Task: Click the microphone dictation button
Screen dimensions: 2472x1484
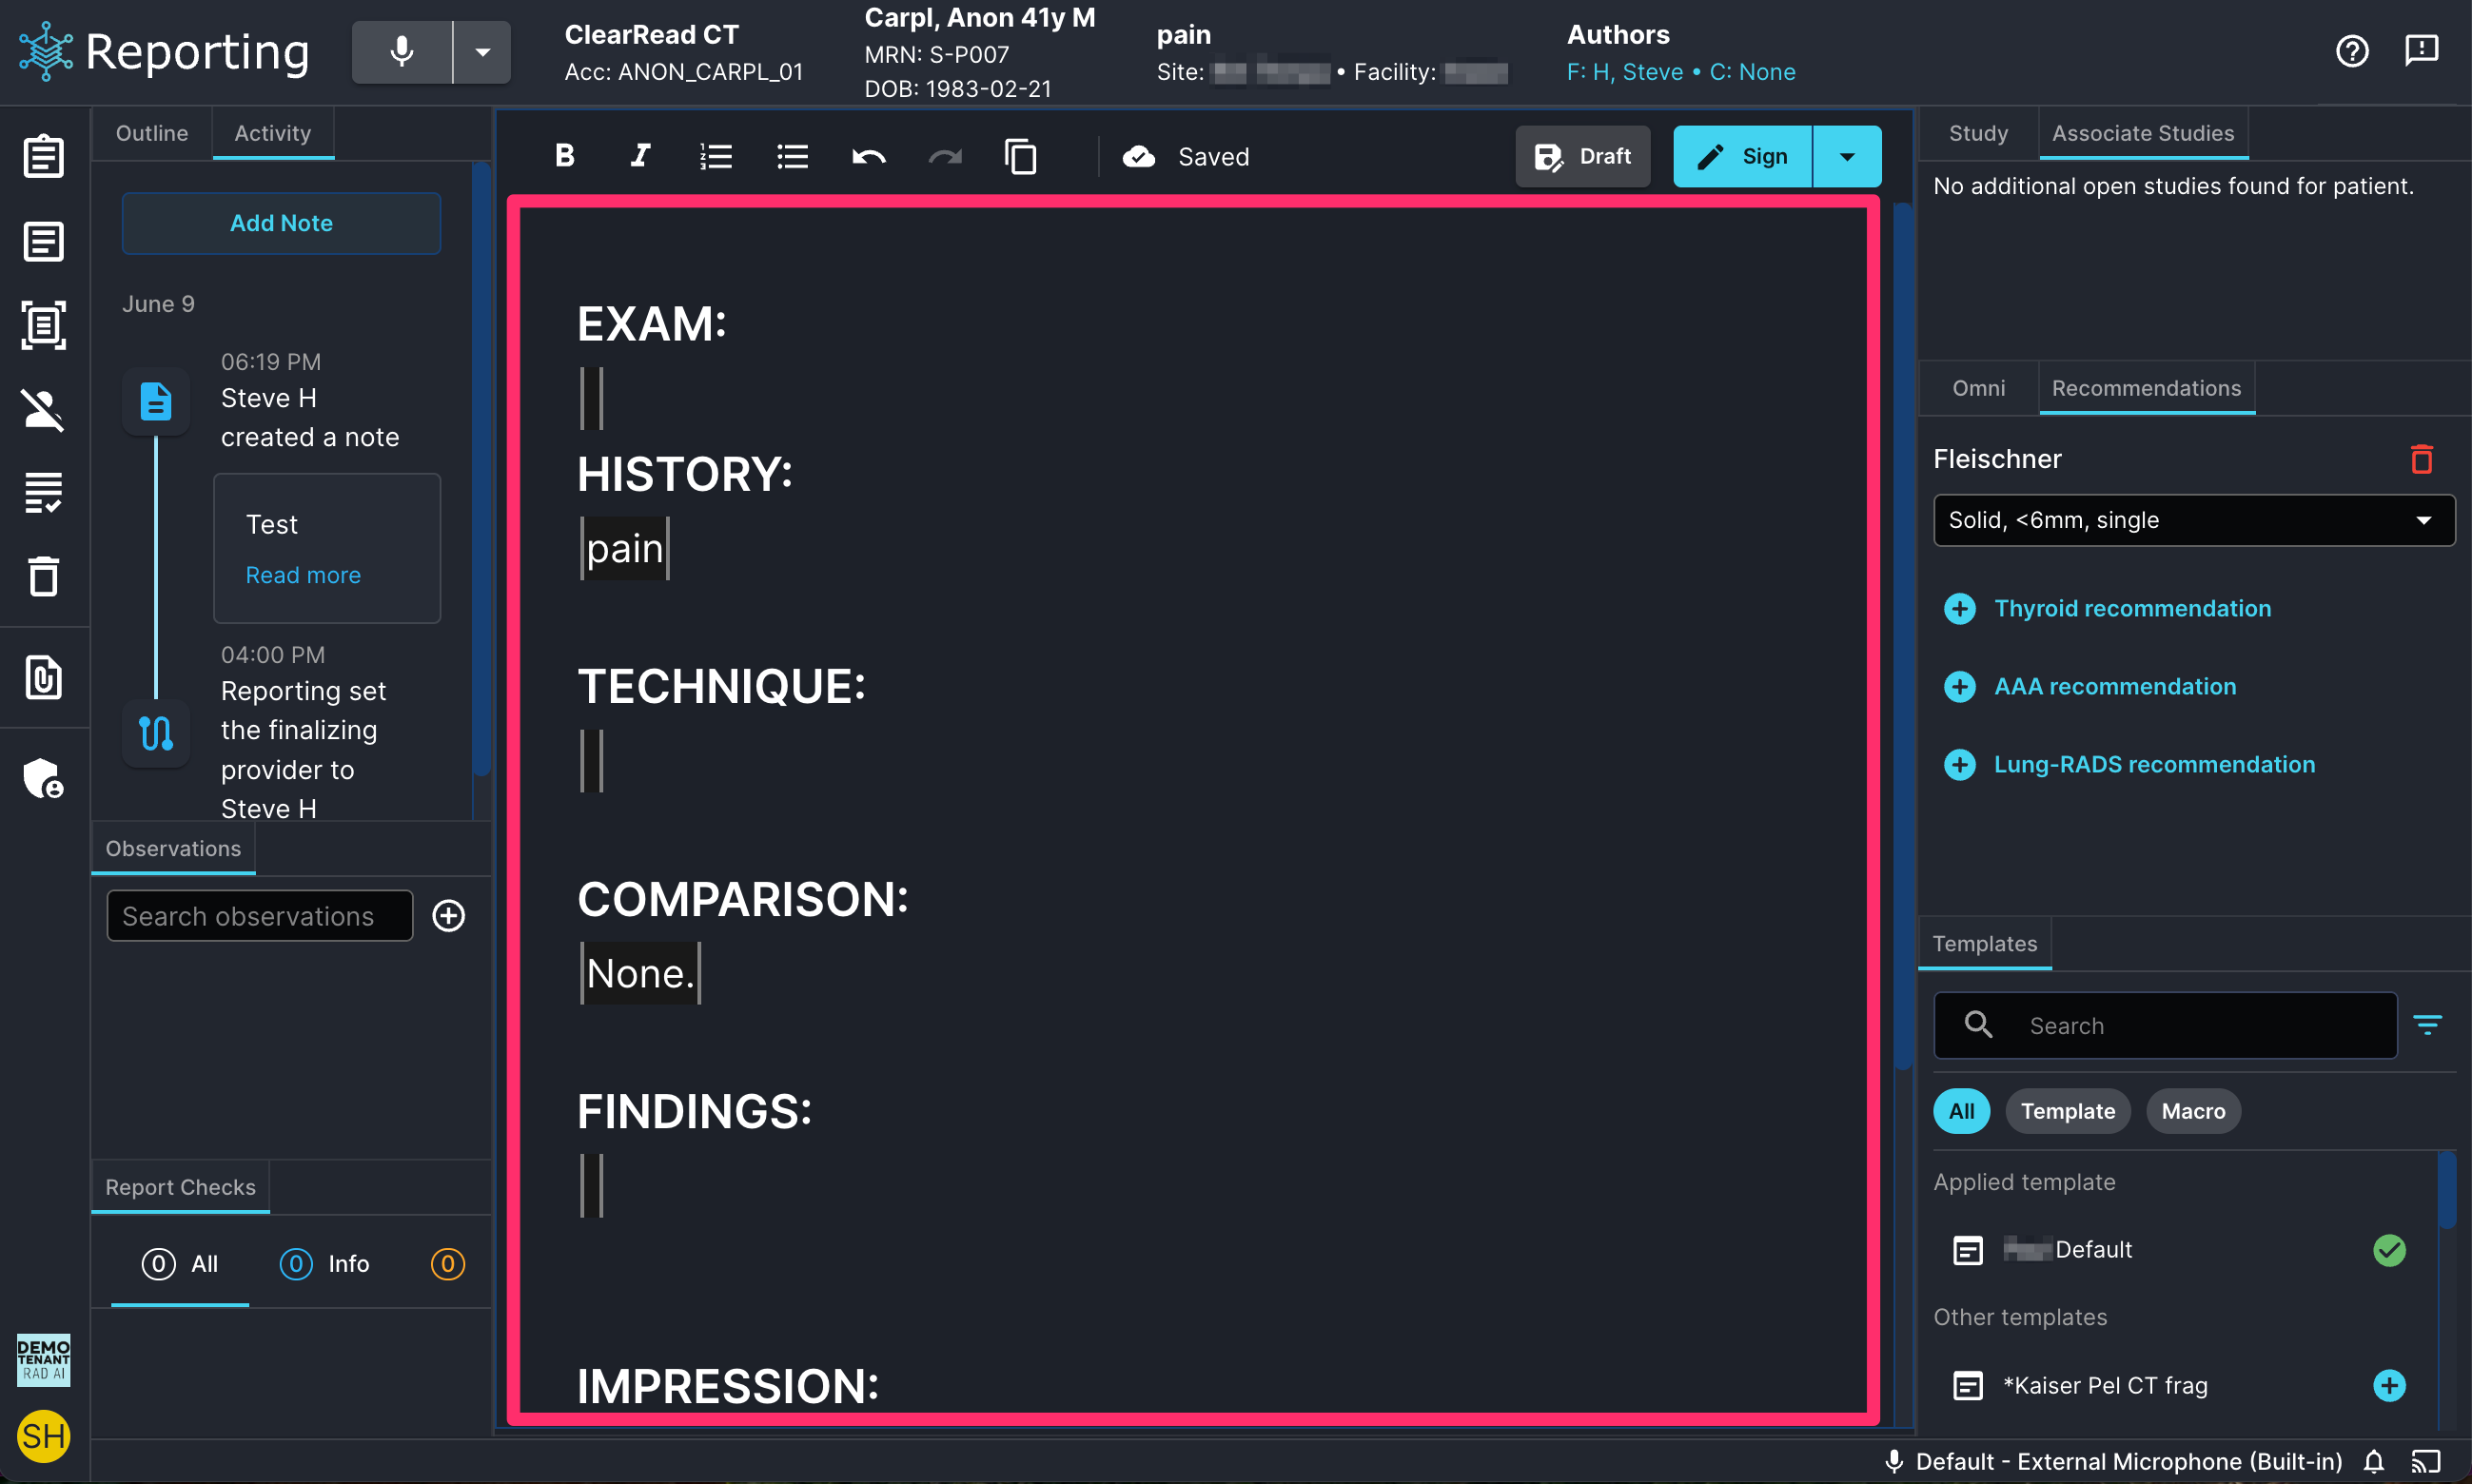Action: (402, 52)
